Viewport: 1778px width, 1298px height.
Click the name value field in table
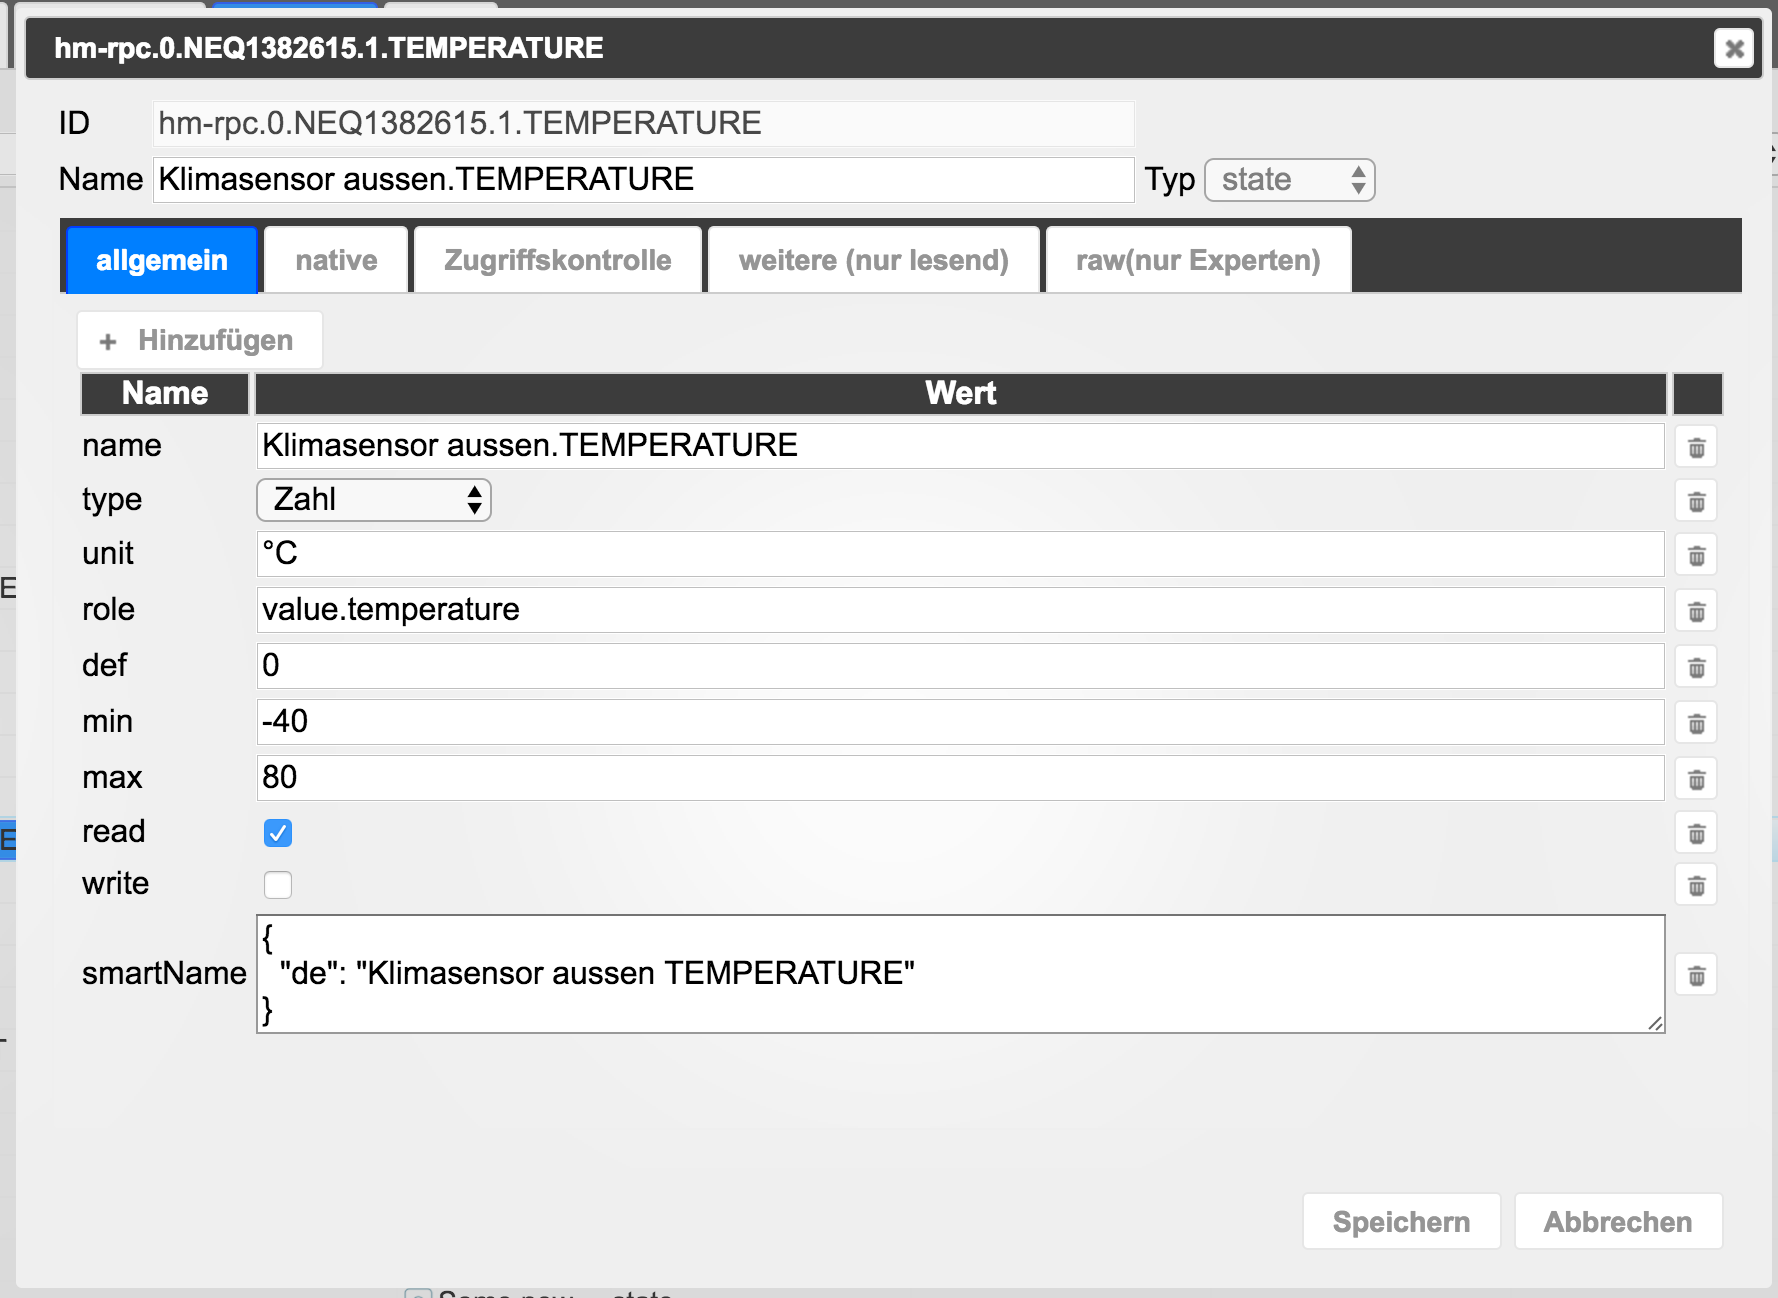[x=960, y=445]
